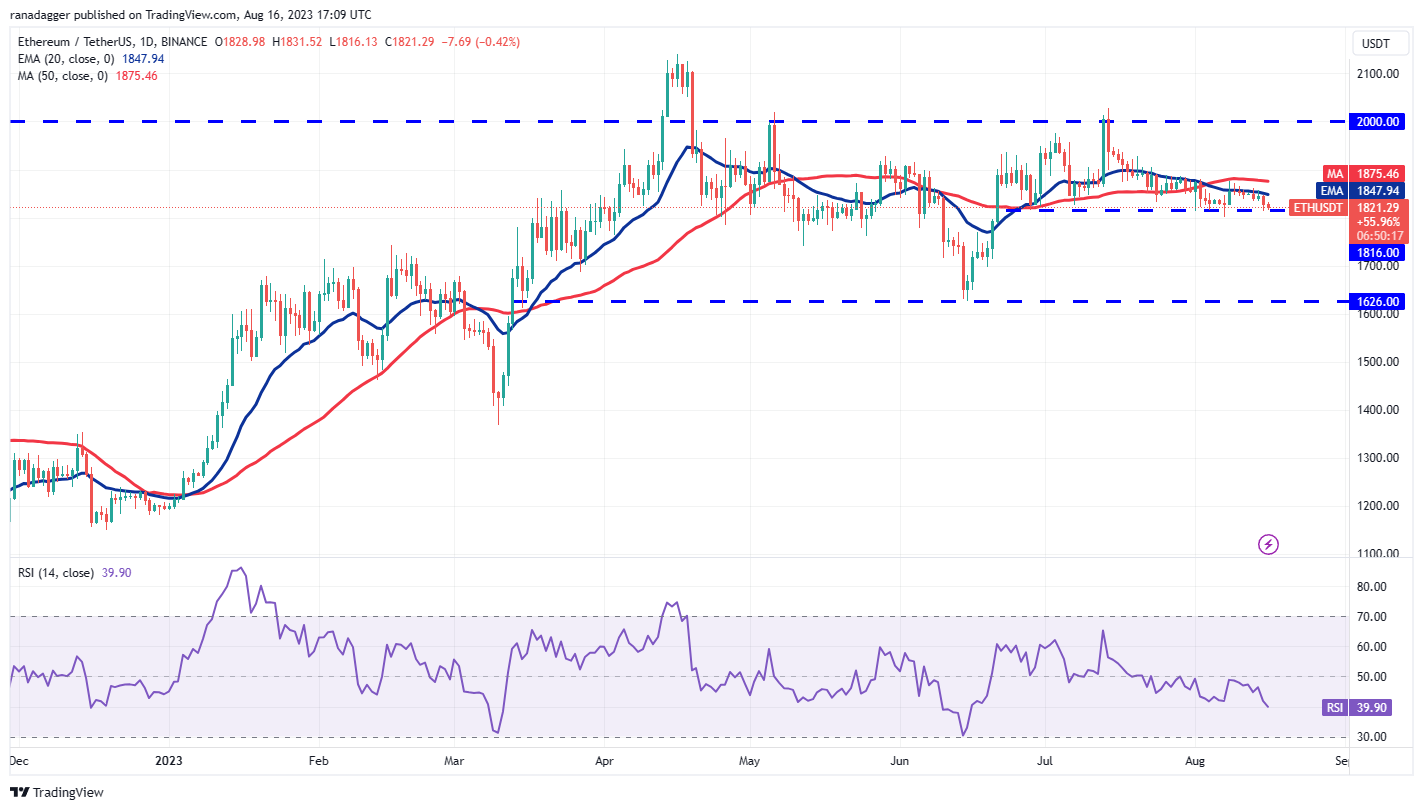Click the blue 1626.00 support level label
Image resolution: width=1423 pixels, height=810 pixels.
pos(1377,301)
